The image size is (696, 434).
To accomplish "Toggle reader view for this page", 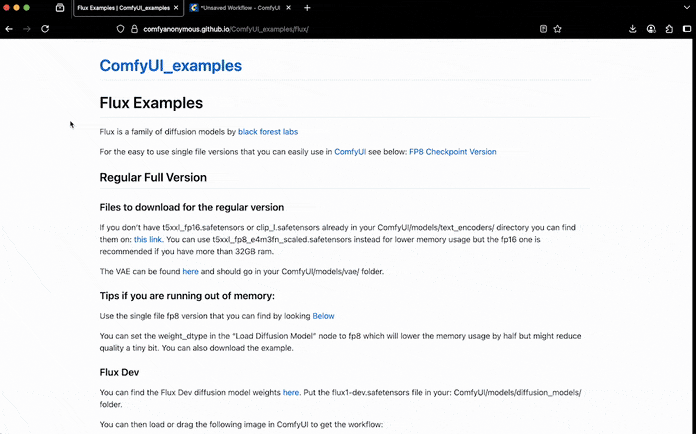I will 543,29.
